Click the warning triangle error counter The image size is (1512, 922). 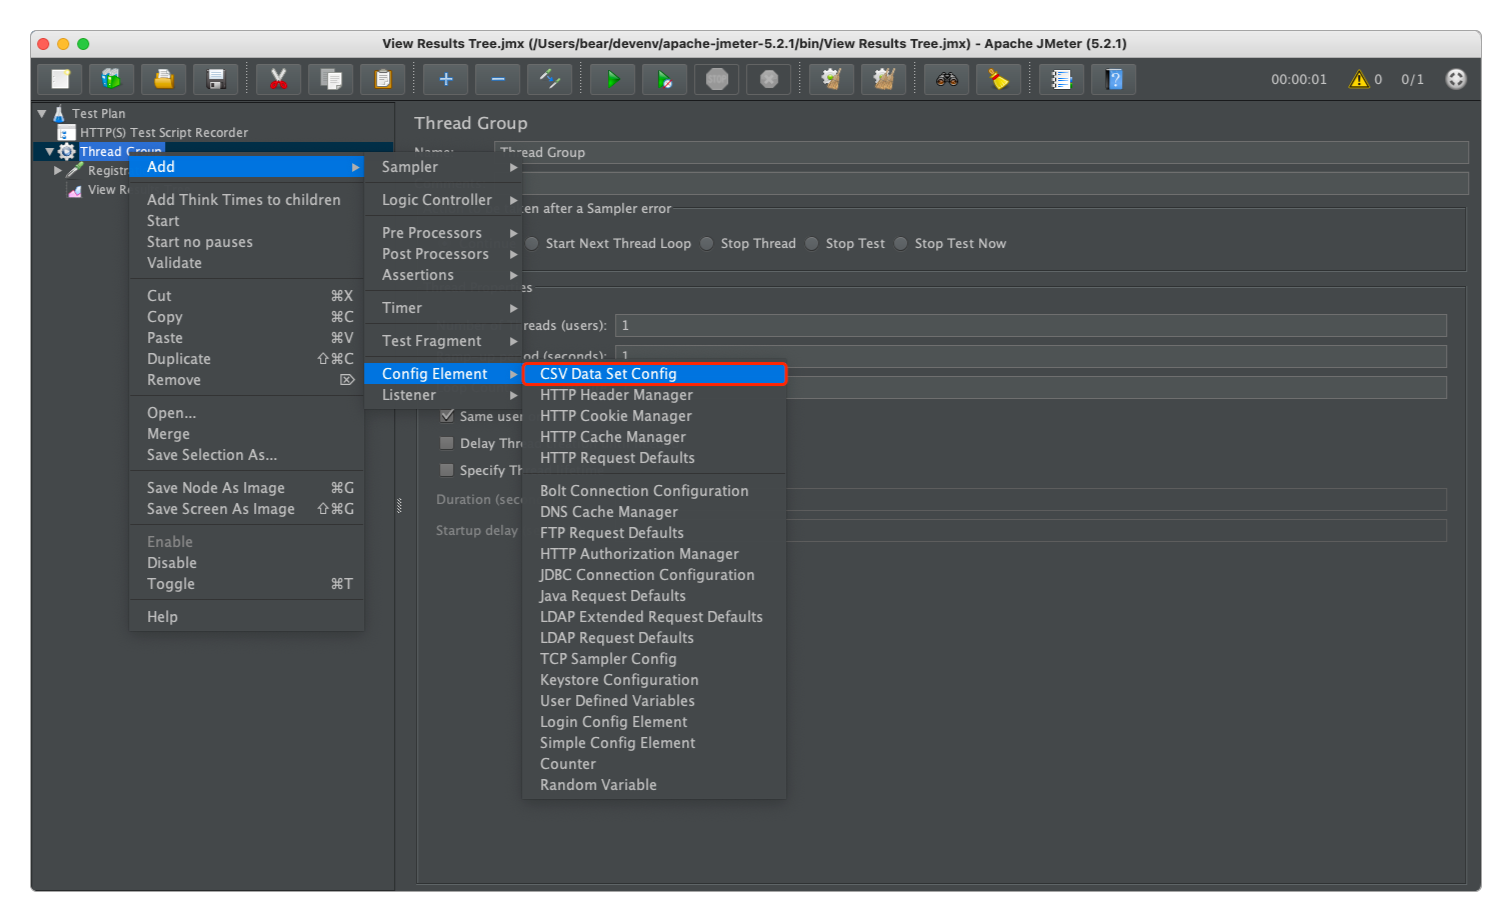pos(1358,79)
